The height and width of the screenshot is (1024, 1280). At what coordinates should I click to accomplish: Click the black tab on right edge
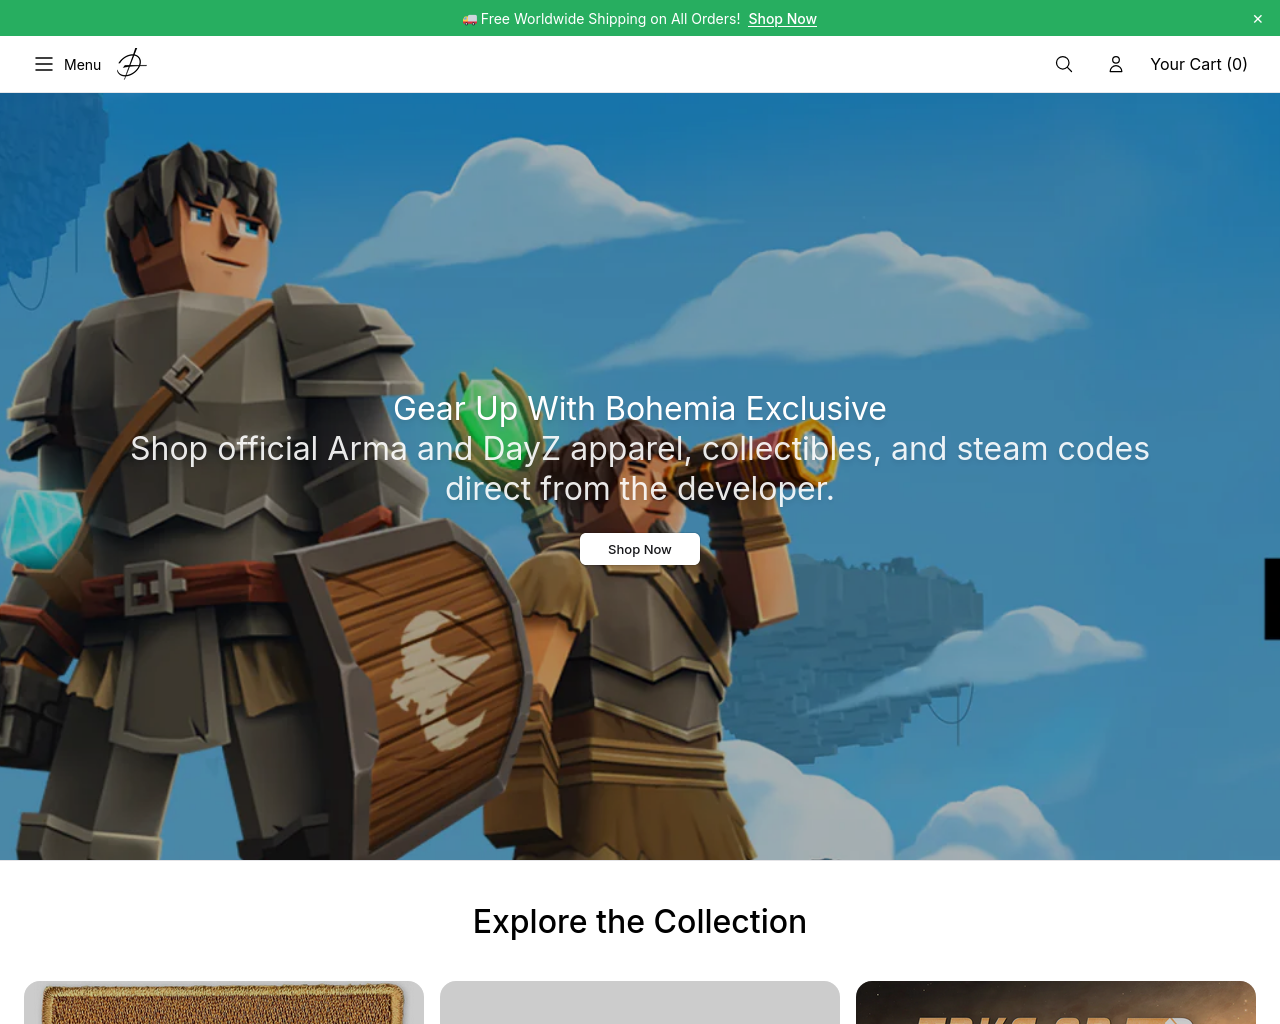[x=1272, y=599]
